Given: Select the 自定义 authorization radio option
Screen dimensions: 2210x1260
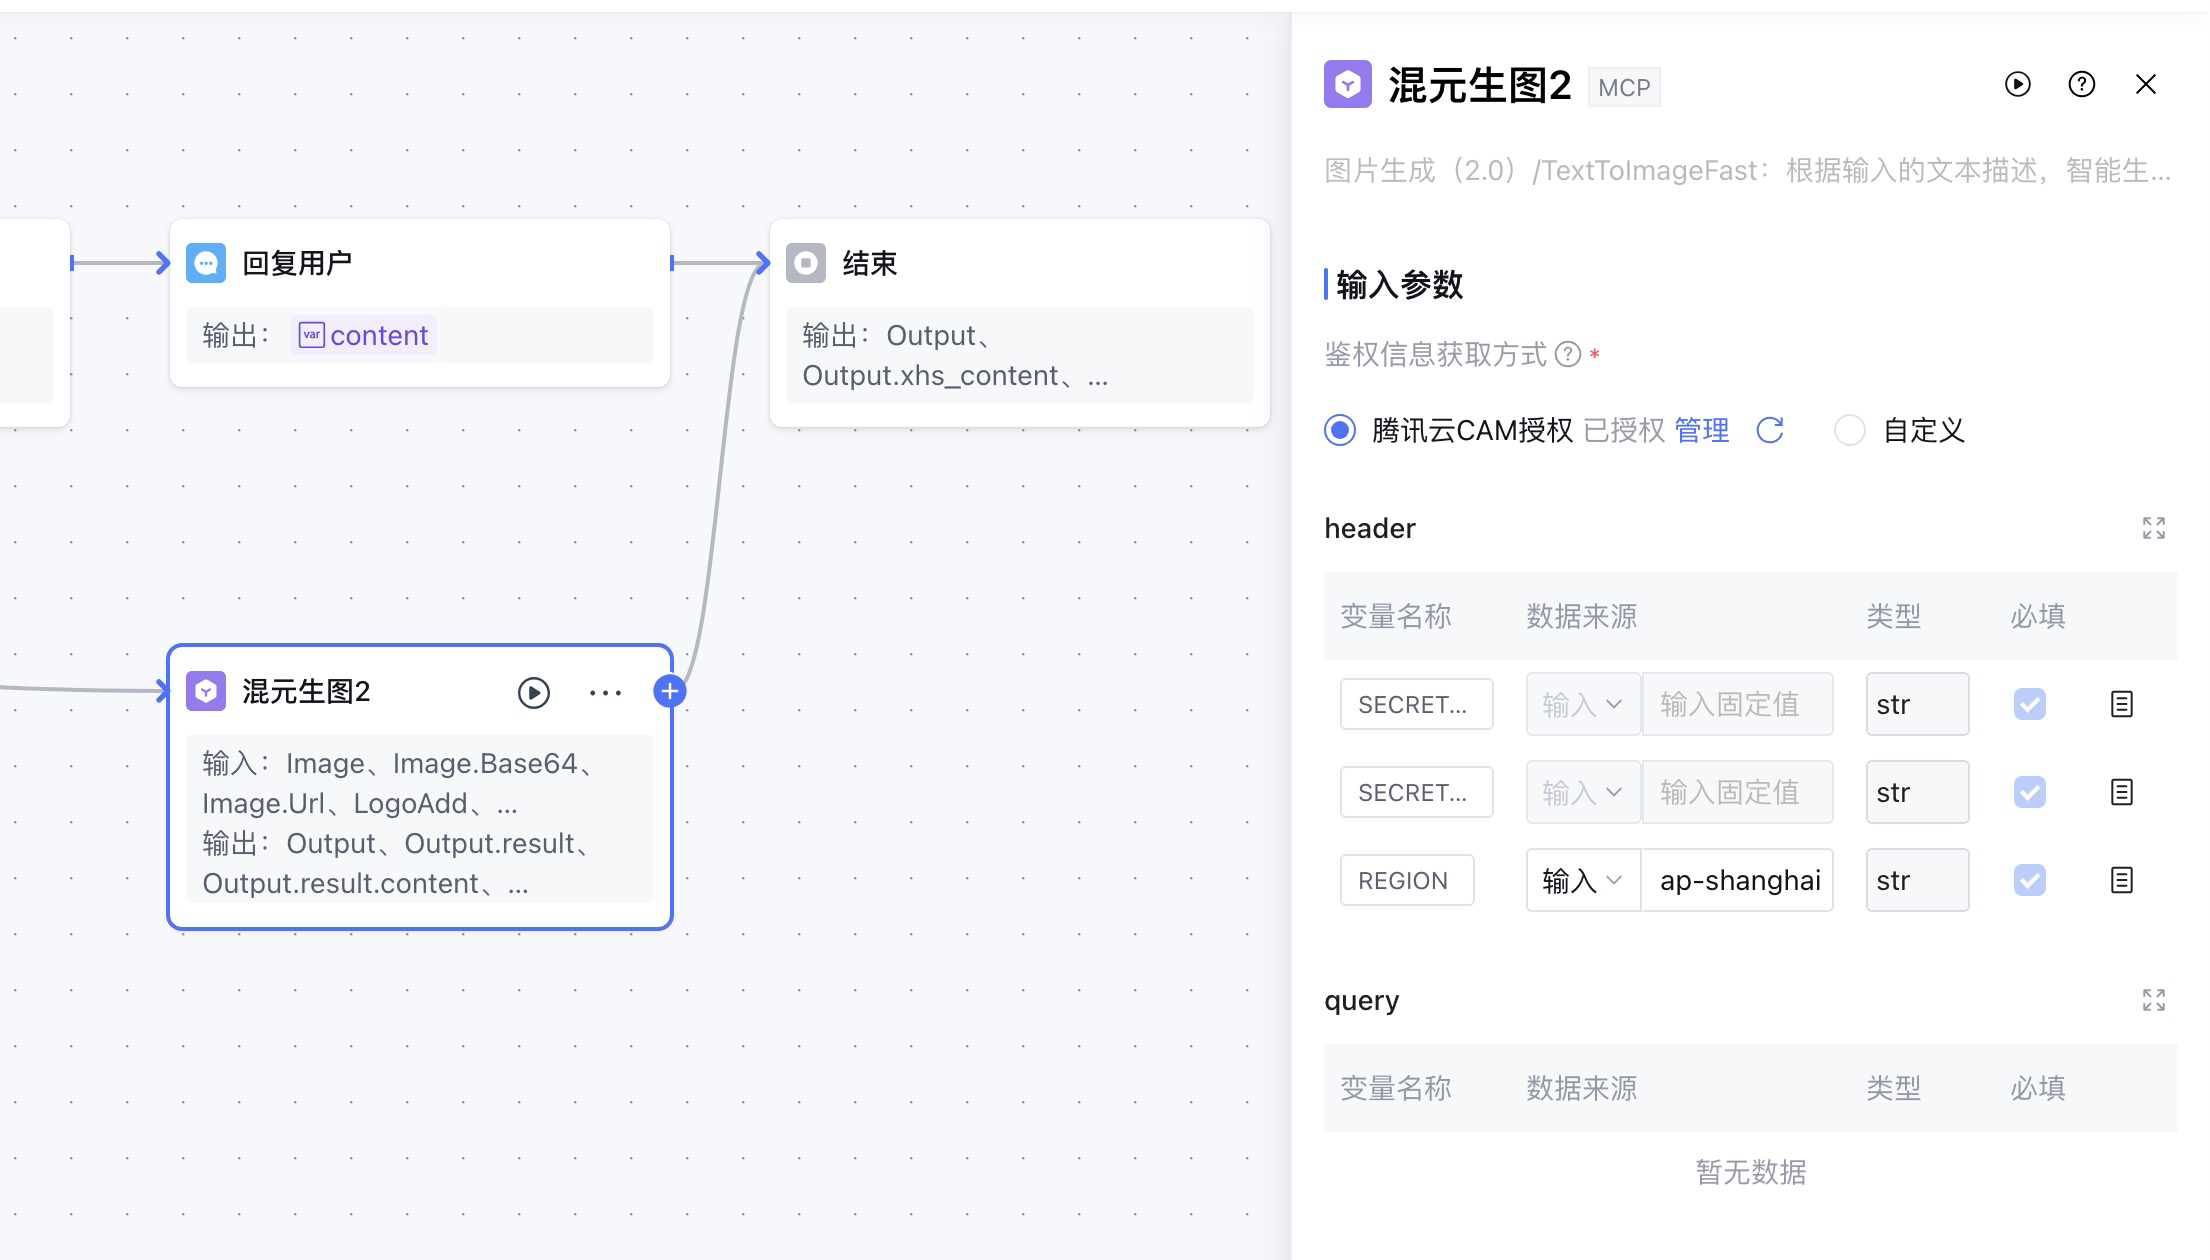Looking at the screenshot, I should point(1849,430).
